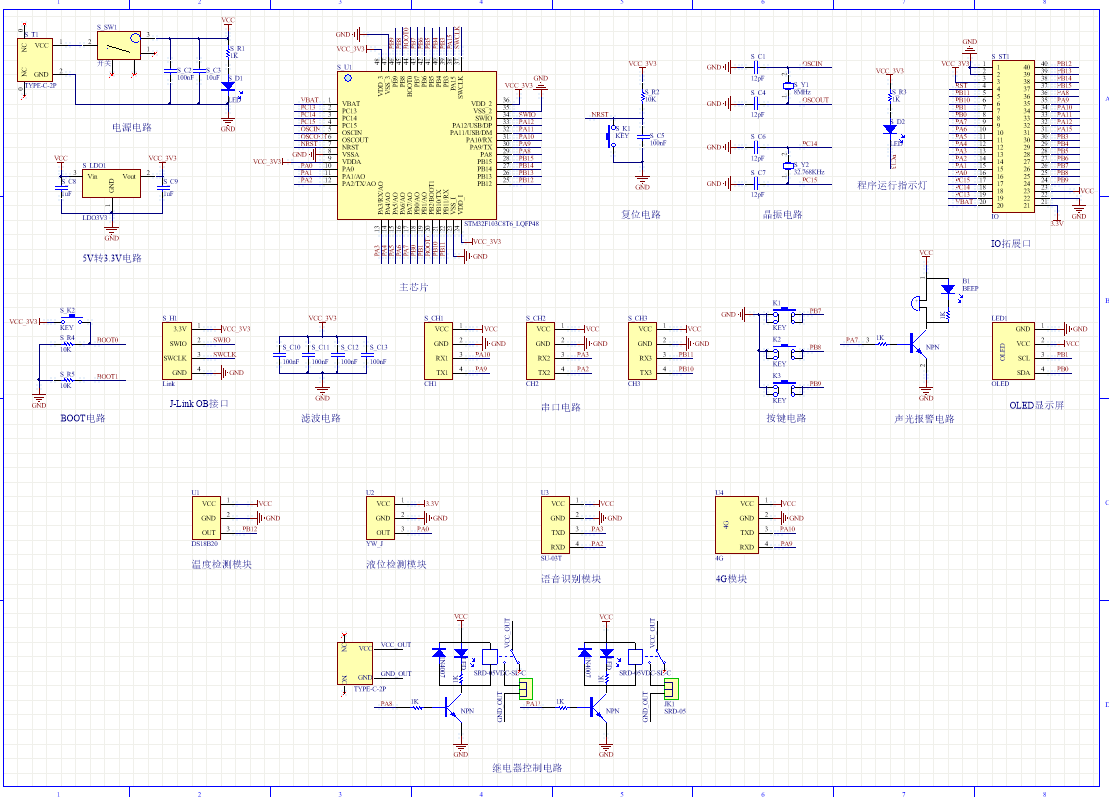Viewport: 1109px width, 797px height.
Task: Click the K3 key connected to PB9
Action: coord(785,389)
